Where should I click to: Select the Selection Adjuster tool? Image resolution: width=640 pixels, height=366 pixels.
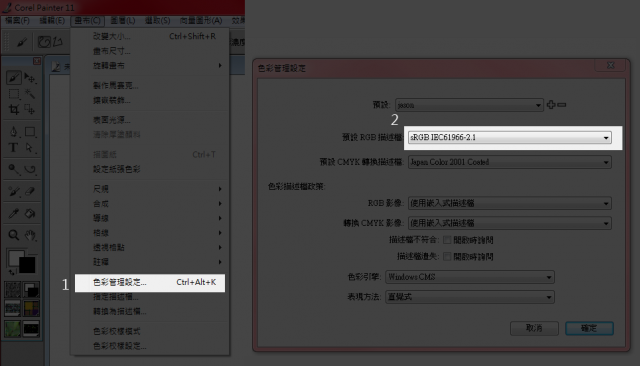(x=30, y=109)
